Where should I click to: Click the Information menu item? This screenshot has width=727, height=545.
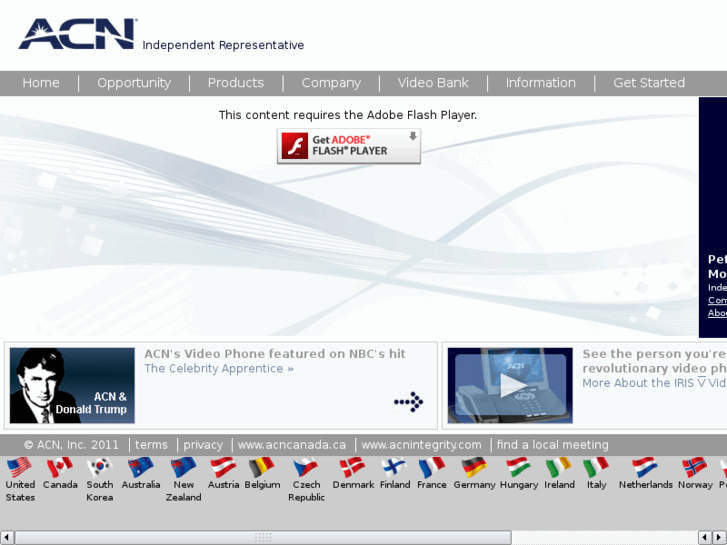click(x=541, y=83)
